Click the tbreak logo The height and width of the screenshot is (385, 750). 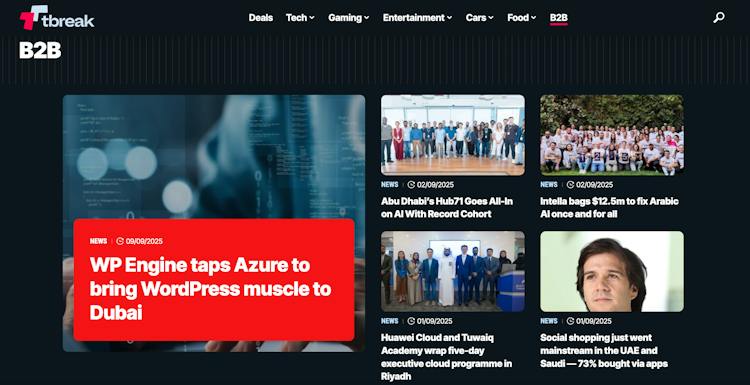(57, 18)
